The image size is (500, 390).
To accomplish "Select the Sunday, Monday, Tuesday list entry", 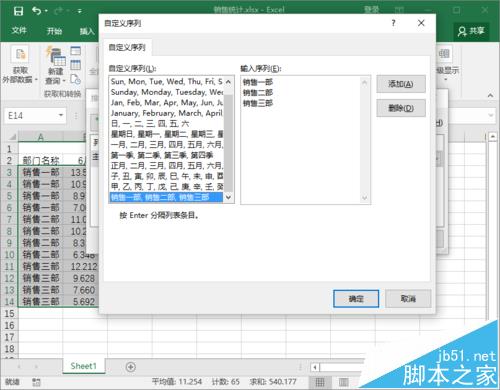I will pos(167,92).
